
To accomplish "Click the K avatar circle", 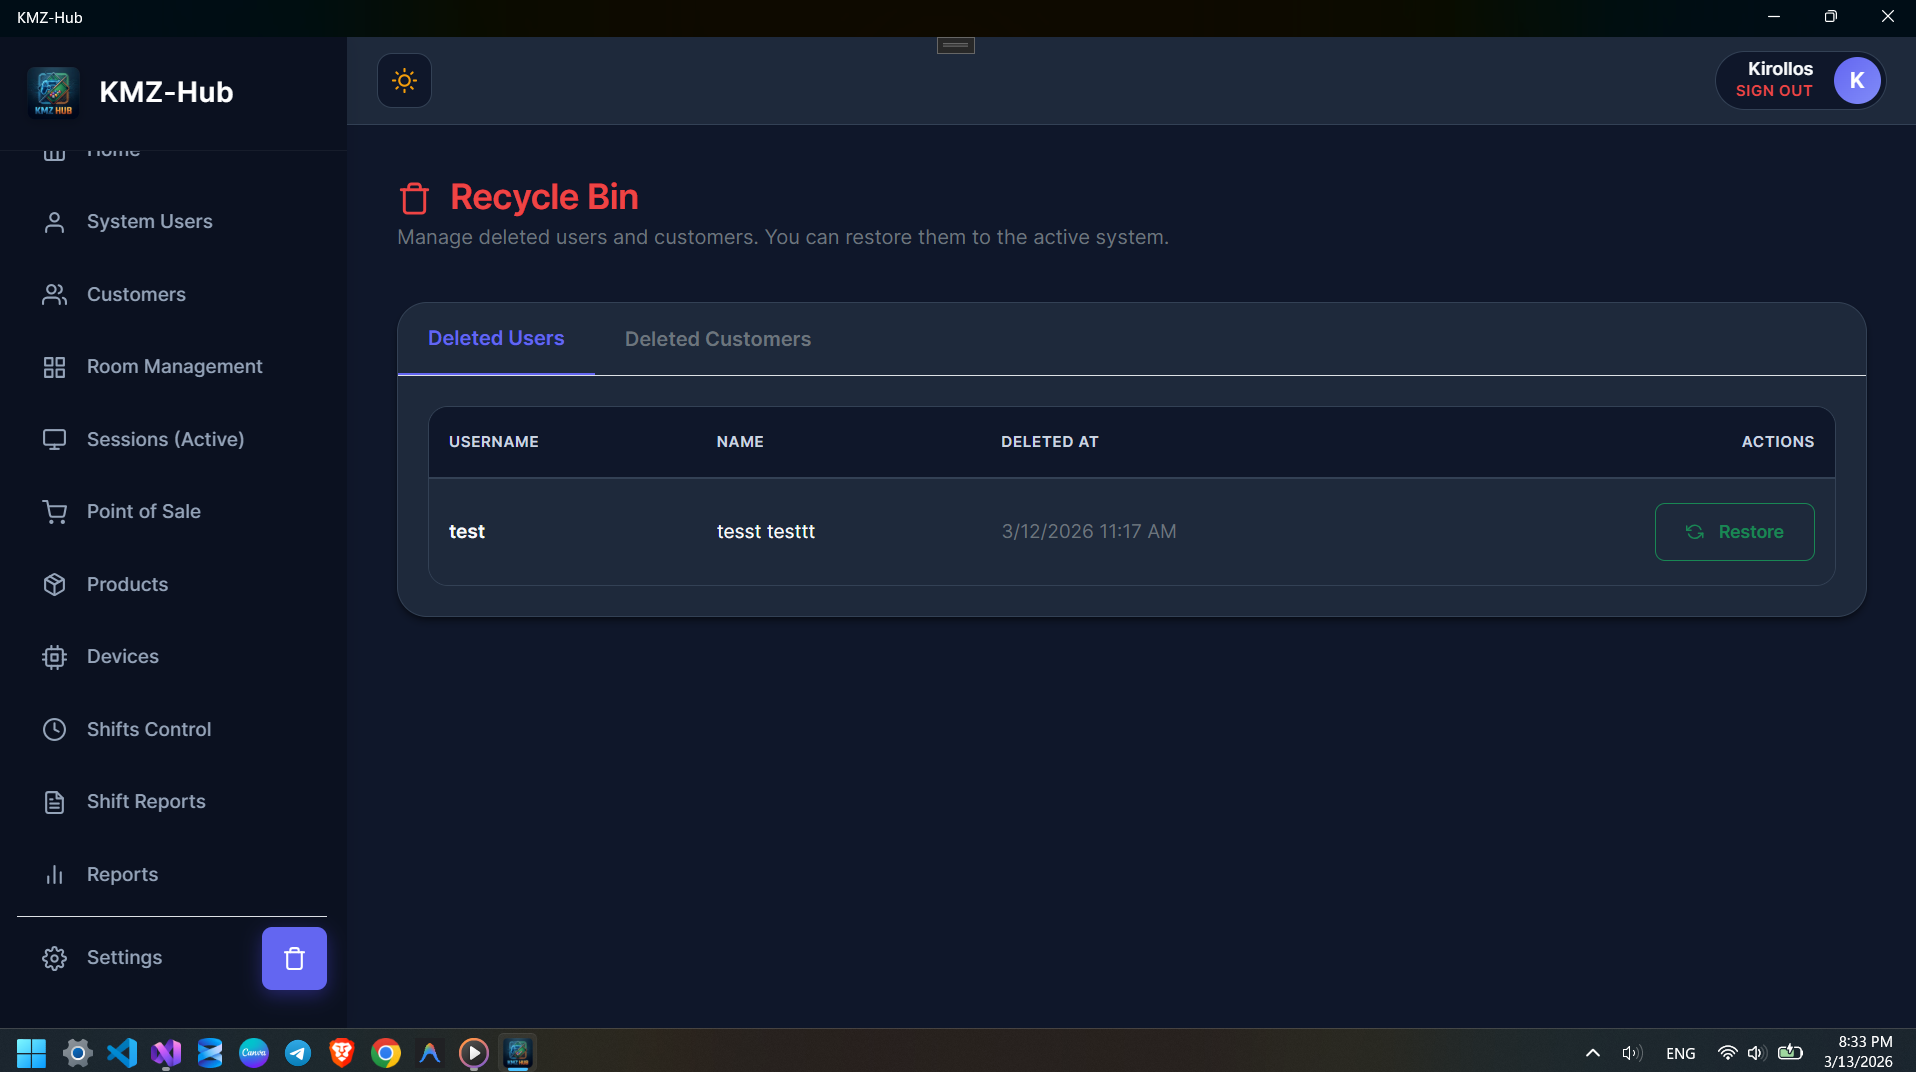I will (x=1857, y=81).
